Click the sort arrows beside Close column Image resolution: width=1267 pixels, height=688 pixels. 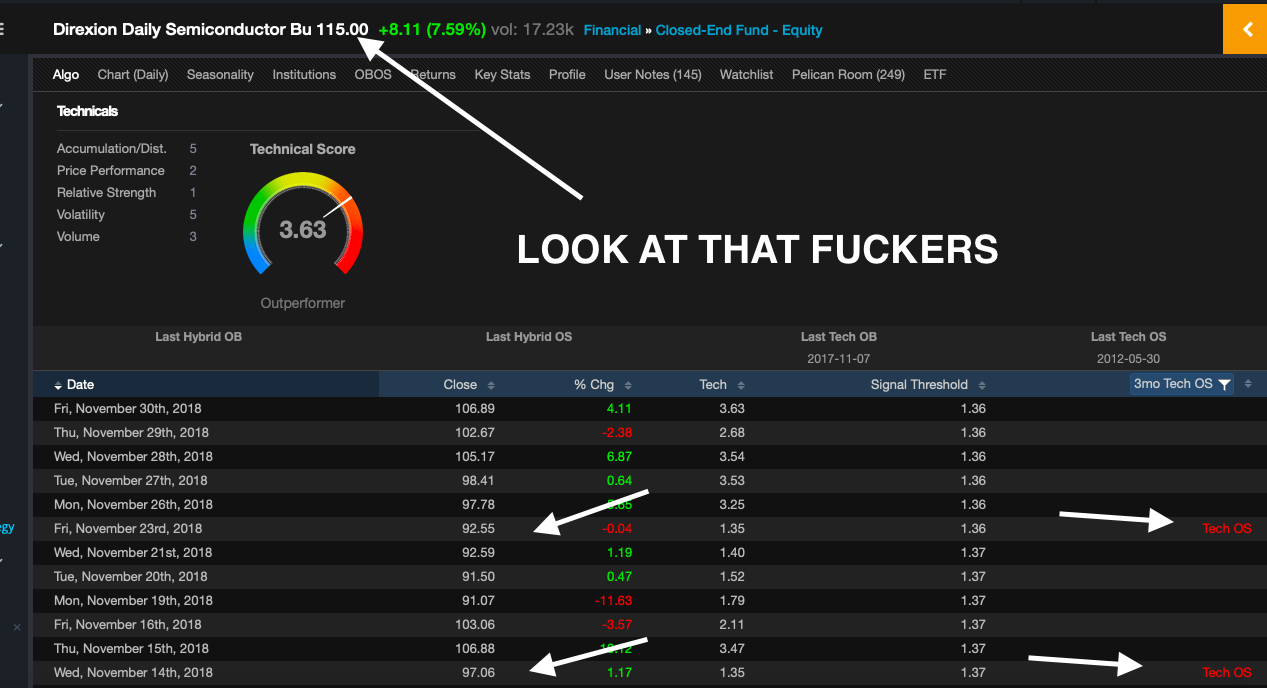[x=490, y=385]
